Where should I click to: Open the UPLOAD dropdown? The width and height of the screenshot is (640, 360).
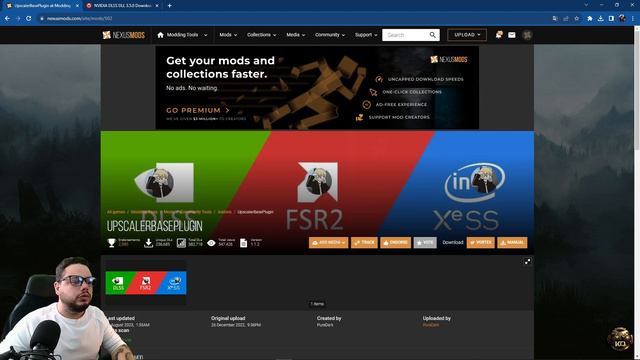tap(467, 35)
